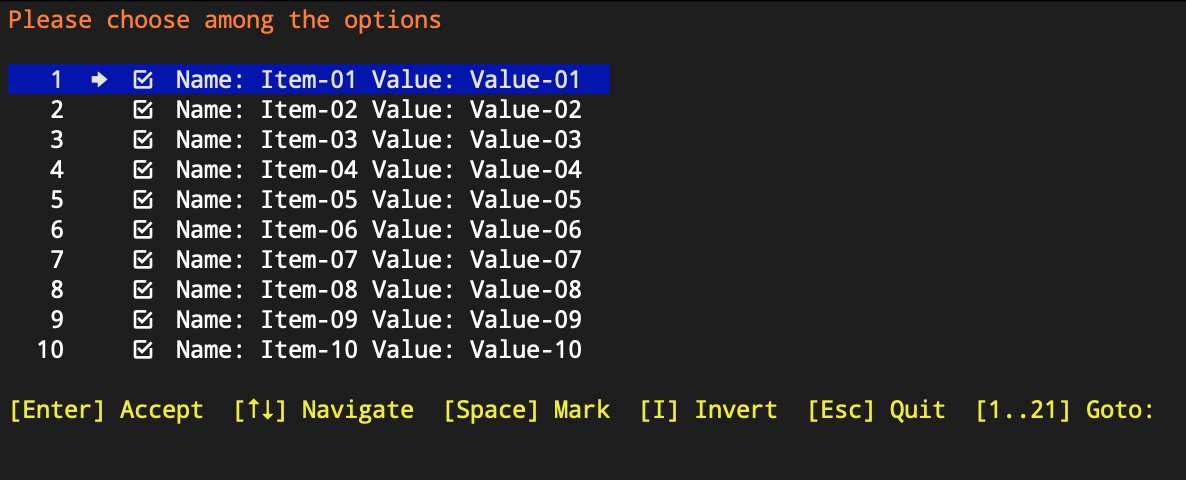Toggle the checkbox for Item-03
The height and width of the screenshot is (480, 1186).
[143, 140]
